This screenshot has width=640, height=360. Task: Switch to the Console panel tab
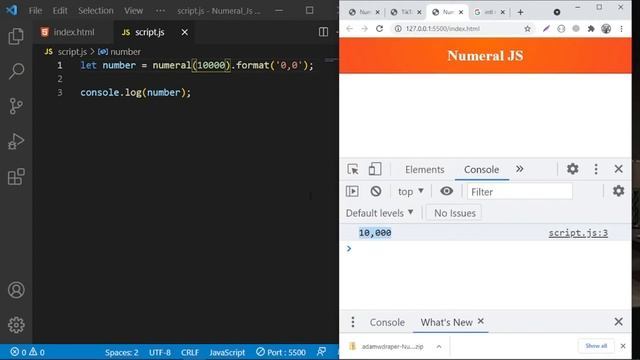pos(481,169)
